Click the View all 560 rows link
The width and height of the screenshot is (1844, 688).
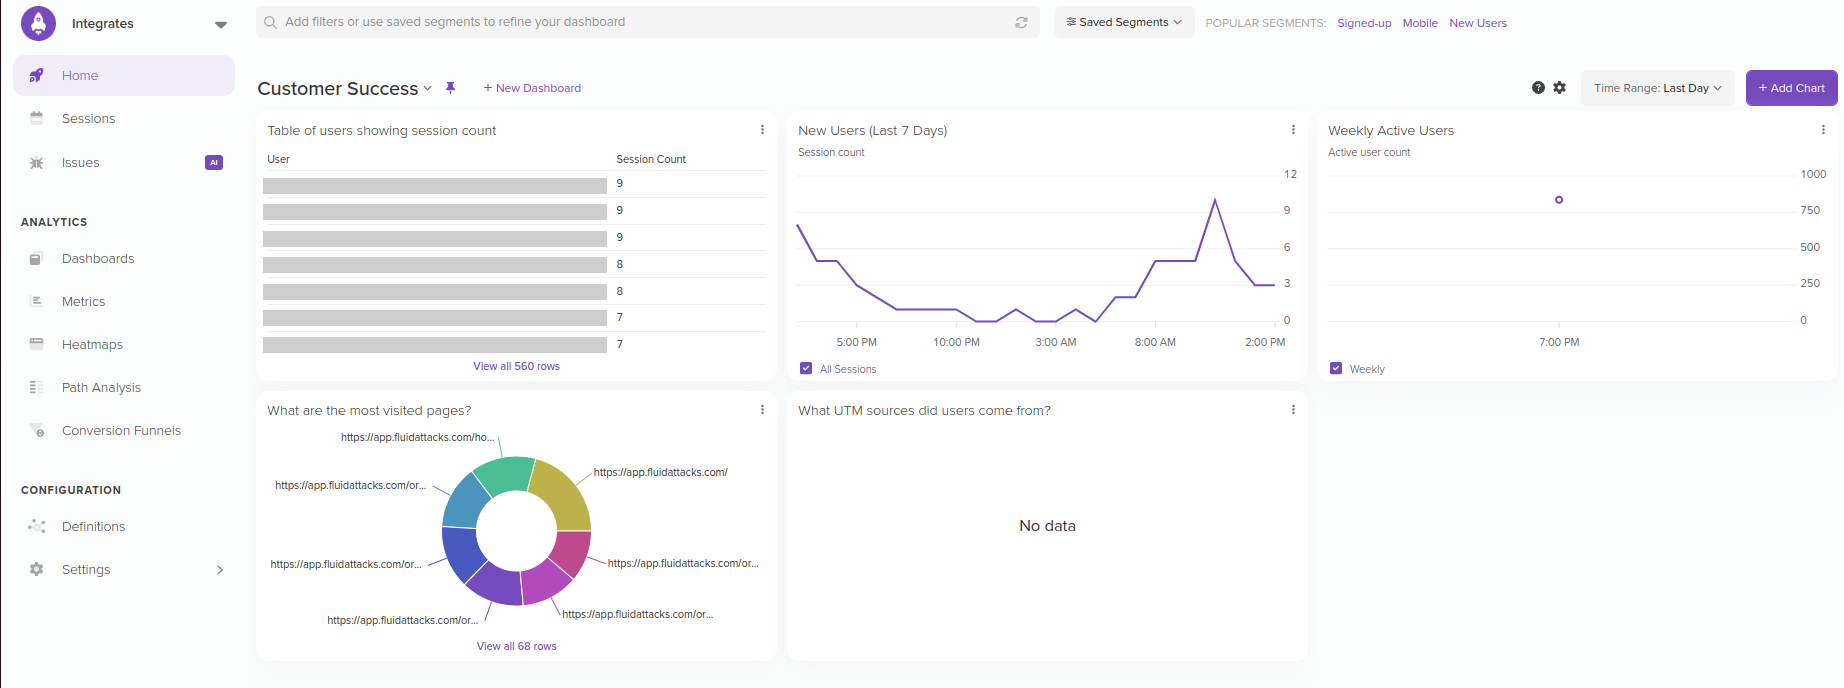[516, 367]
